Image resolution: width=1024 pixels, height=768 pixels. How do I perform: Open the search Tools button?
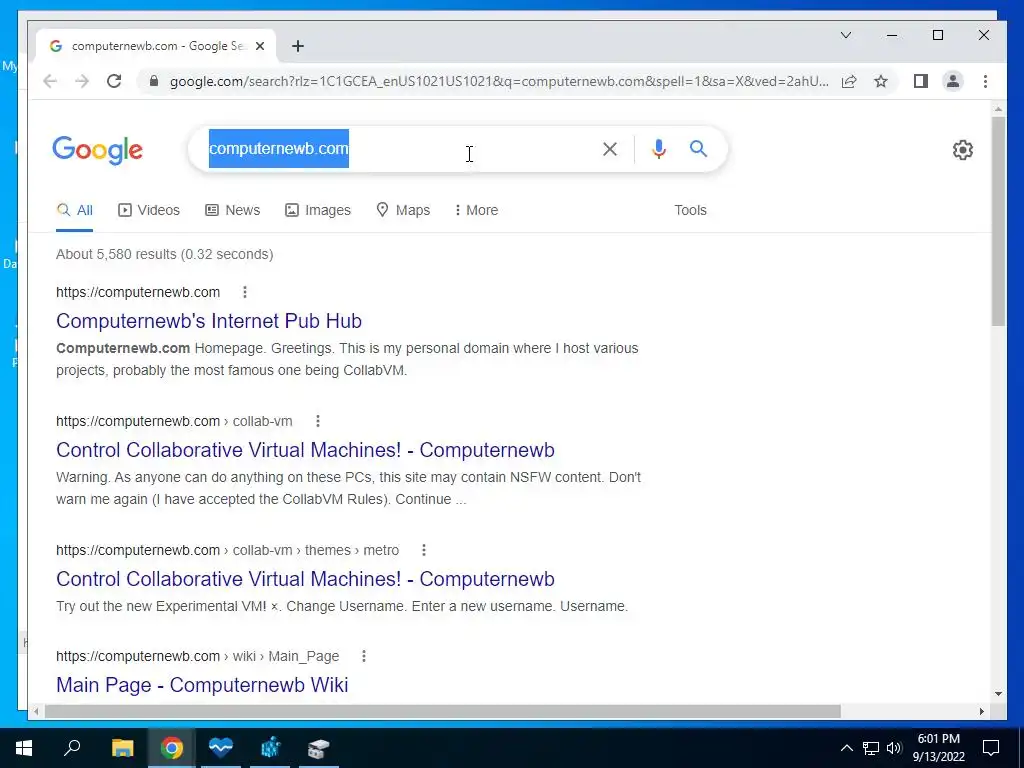click(690, 210)
